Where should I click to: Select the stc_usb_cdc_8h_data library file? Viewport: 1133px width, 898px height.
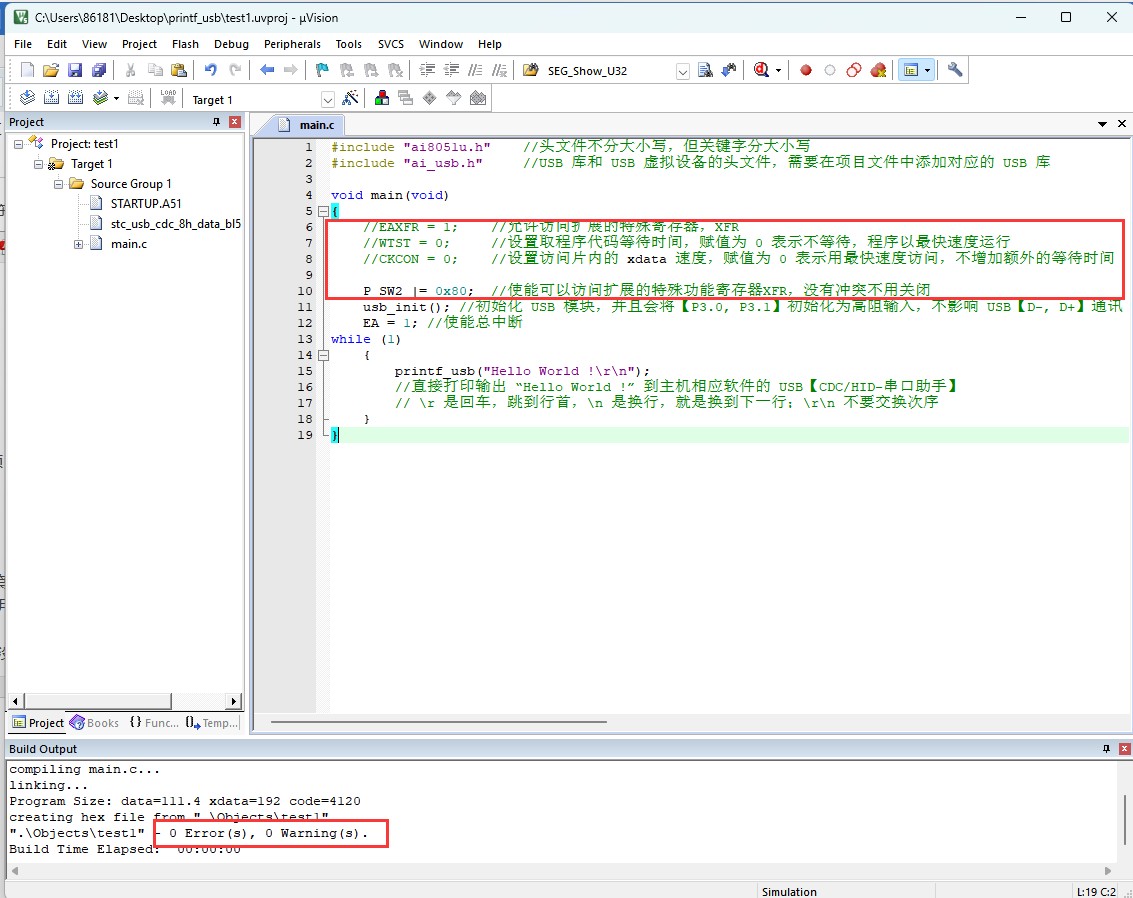[176, 224]
